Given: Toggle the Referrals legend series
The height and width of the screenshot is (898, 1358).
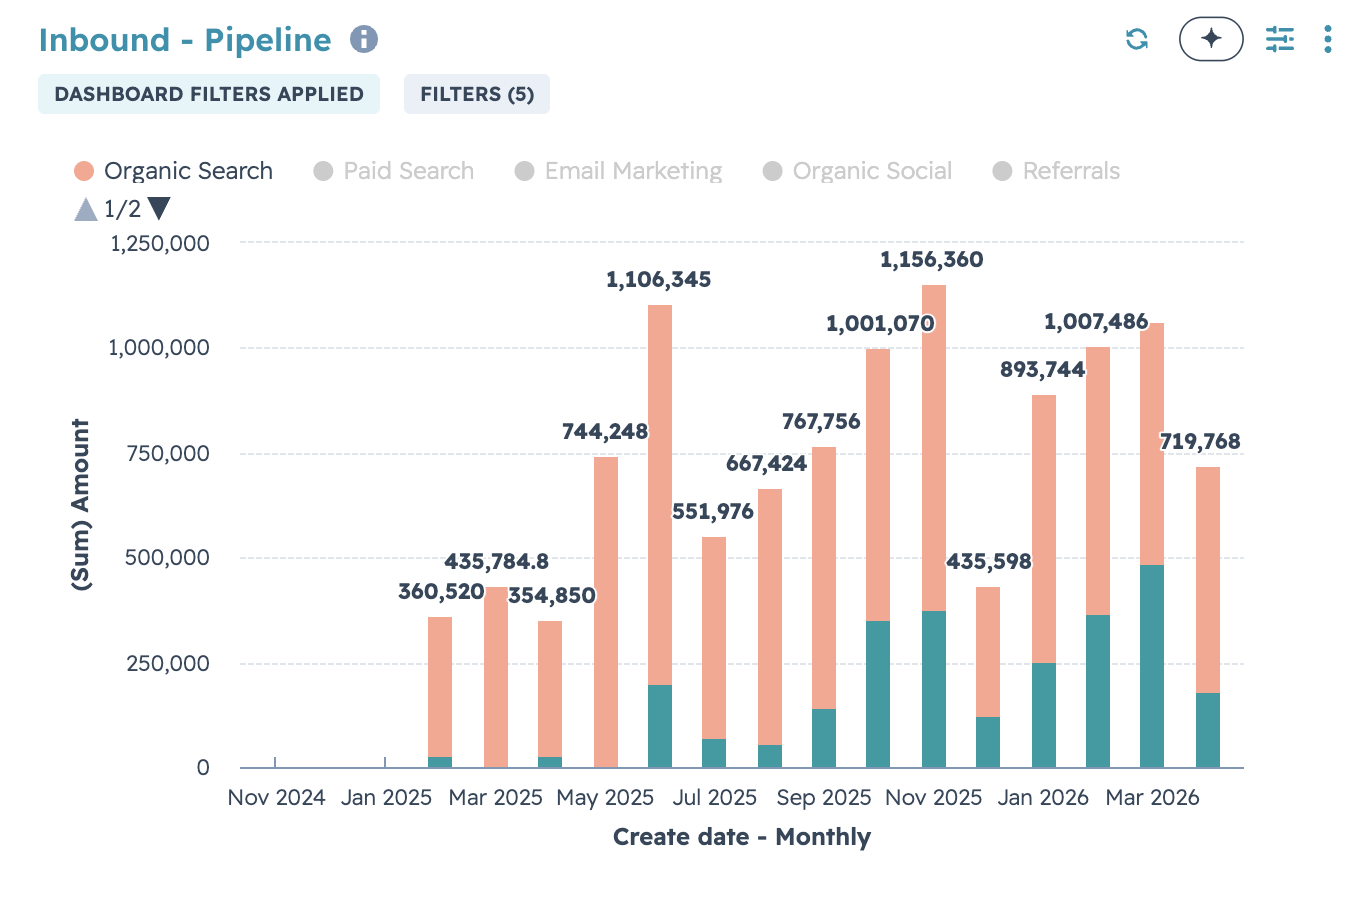Looking at the screenshot, I should coord(1056,171).
